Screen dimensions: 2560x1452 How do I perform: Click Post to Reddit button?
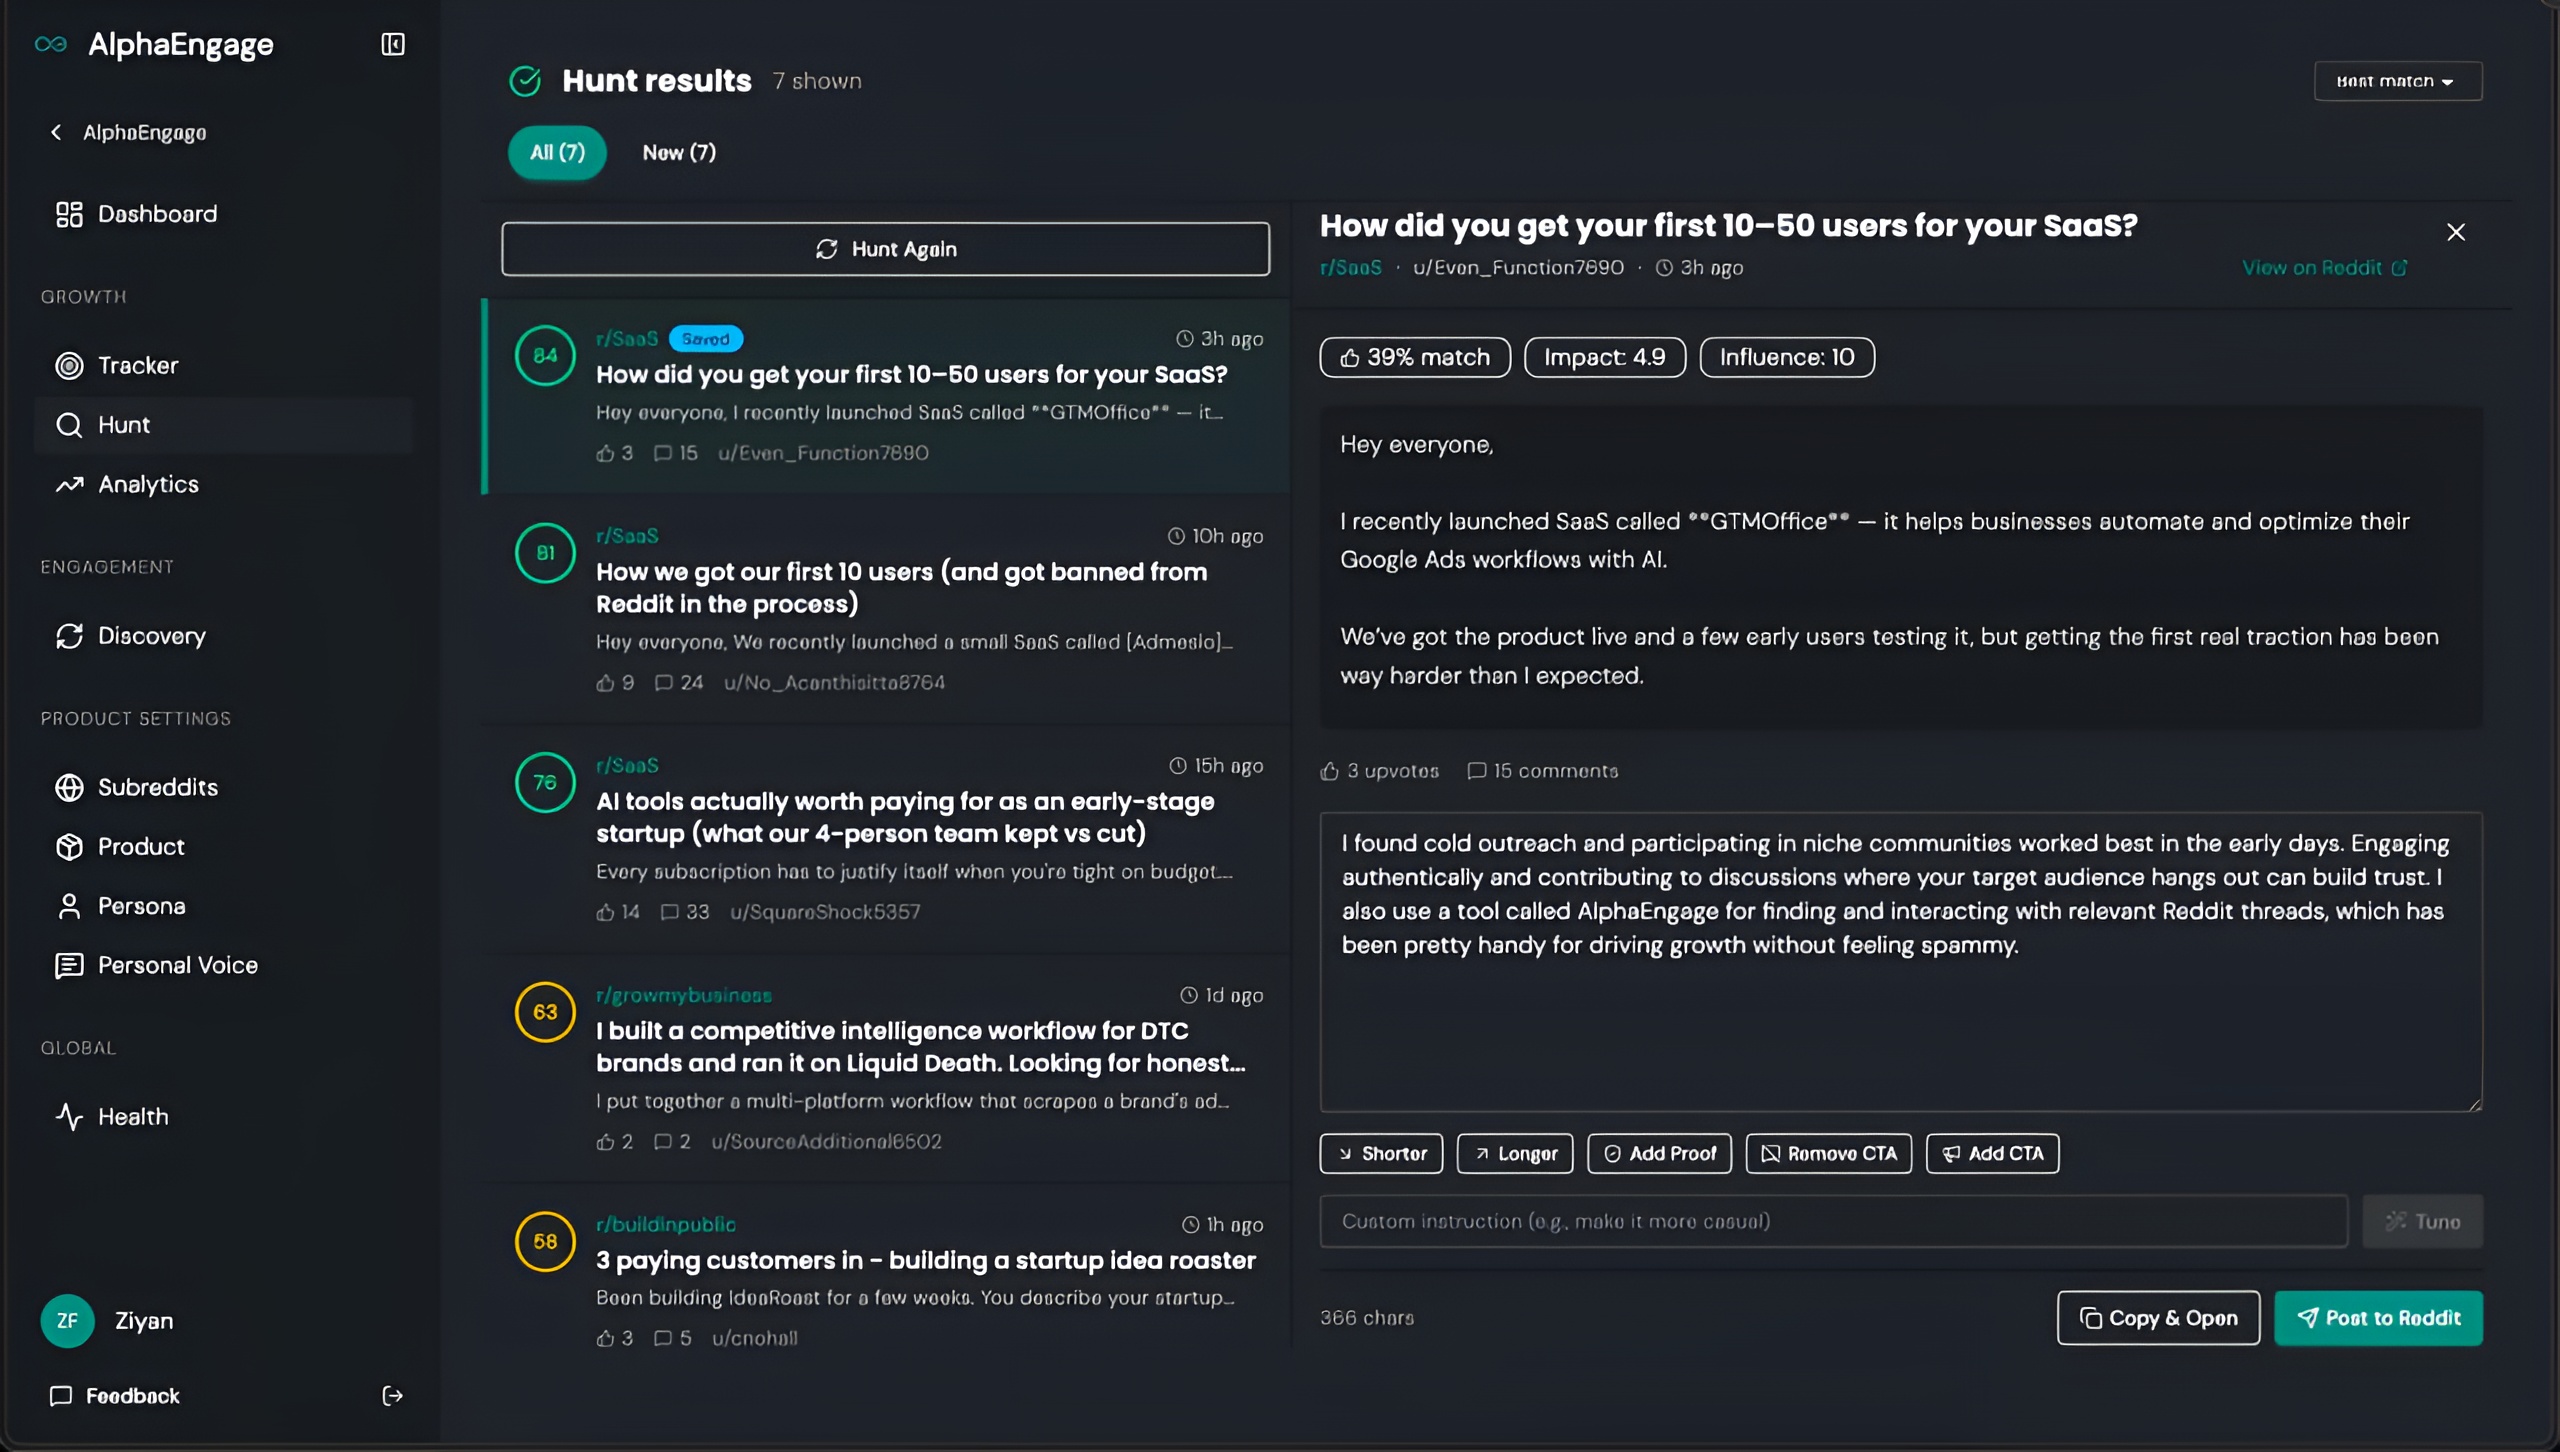pos(2377,1318)
